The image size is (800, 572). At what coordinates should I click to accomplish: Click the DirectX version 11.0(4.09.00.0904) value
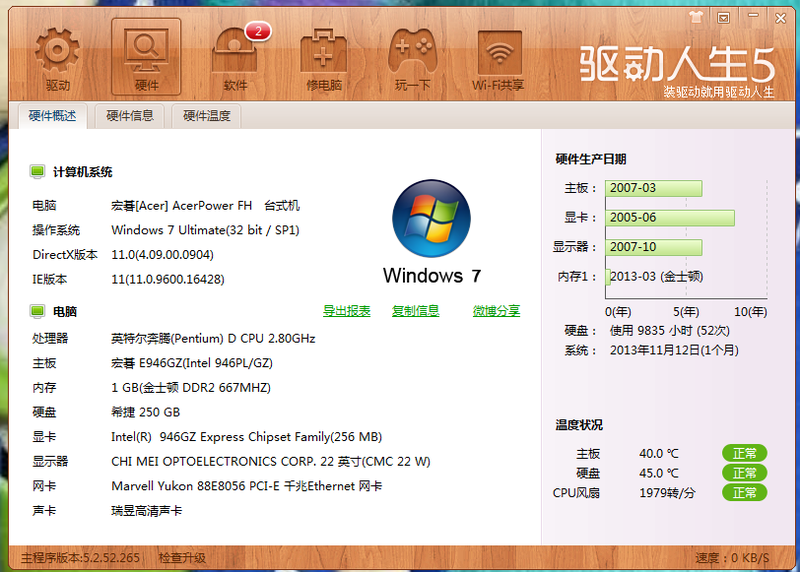coord(162,255)
